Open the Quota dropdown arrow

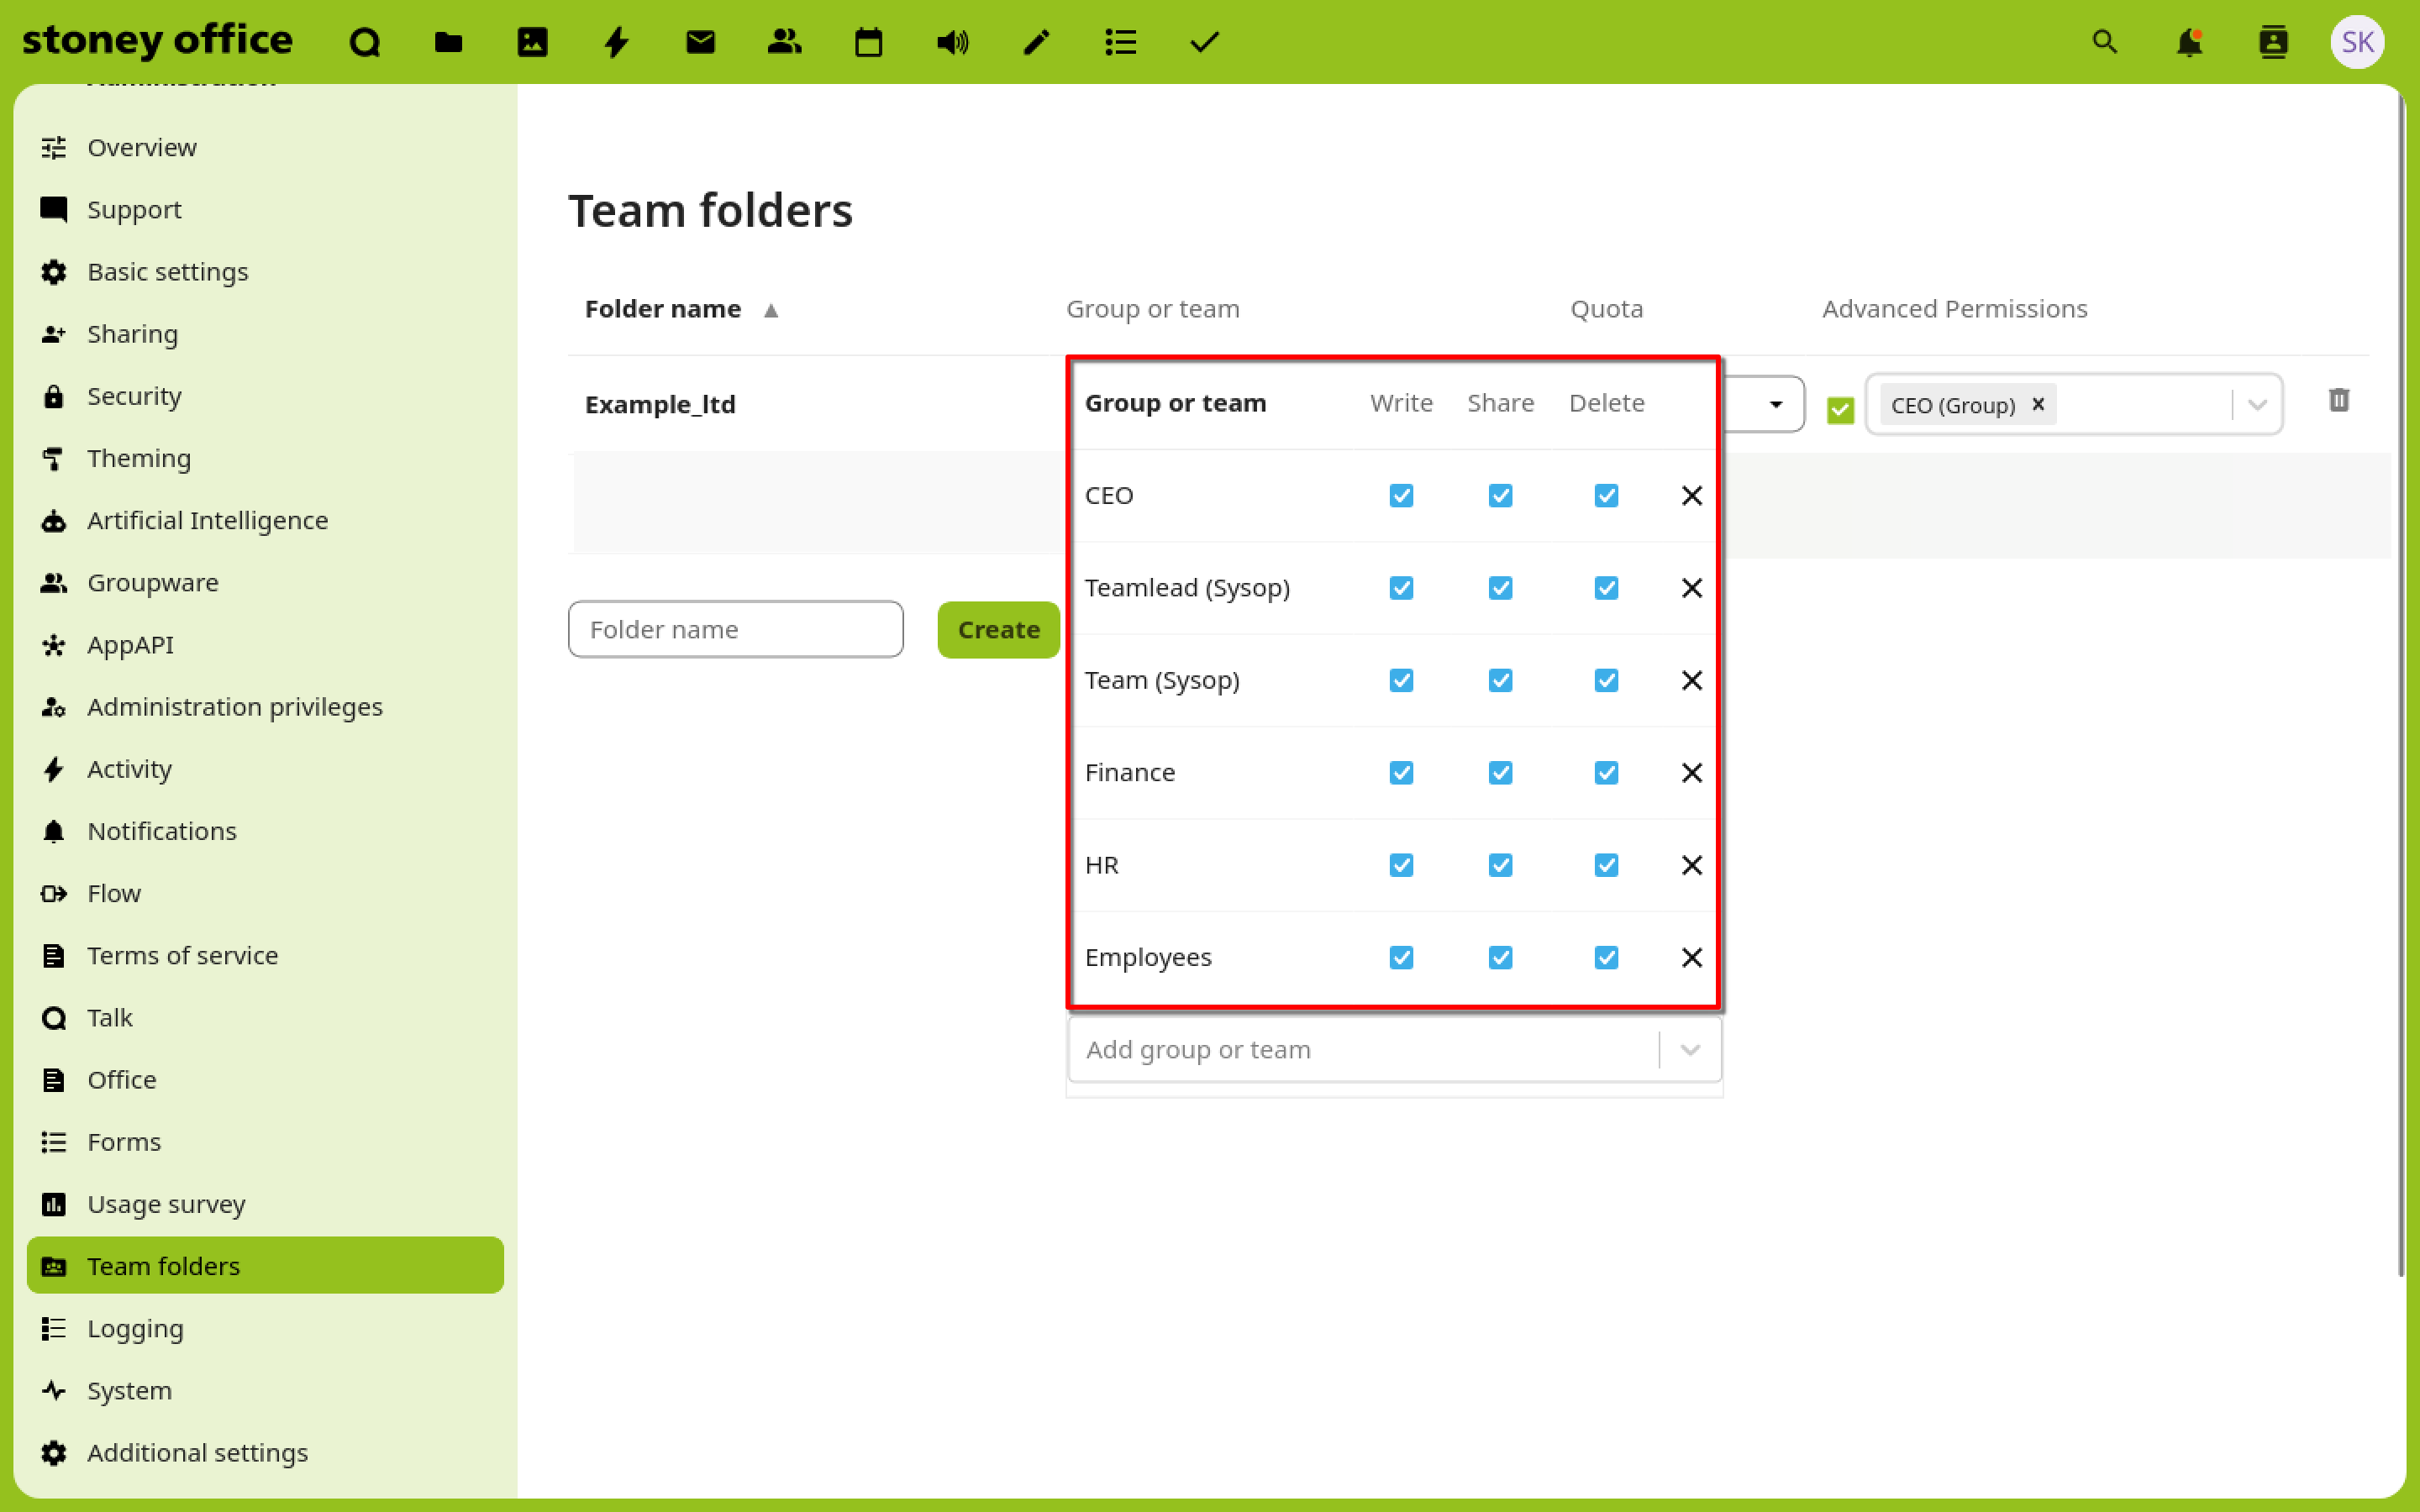pos(1775,404)
